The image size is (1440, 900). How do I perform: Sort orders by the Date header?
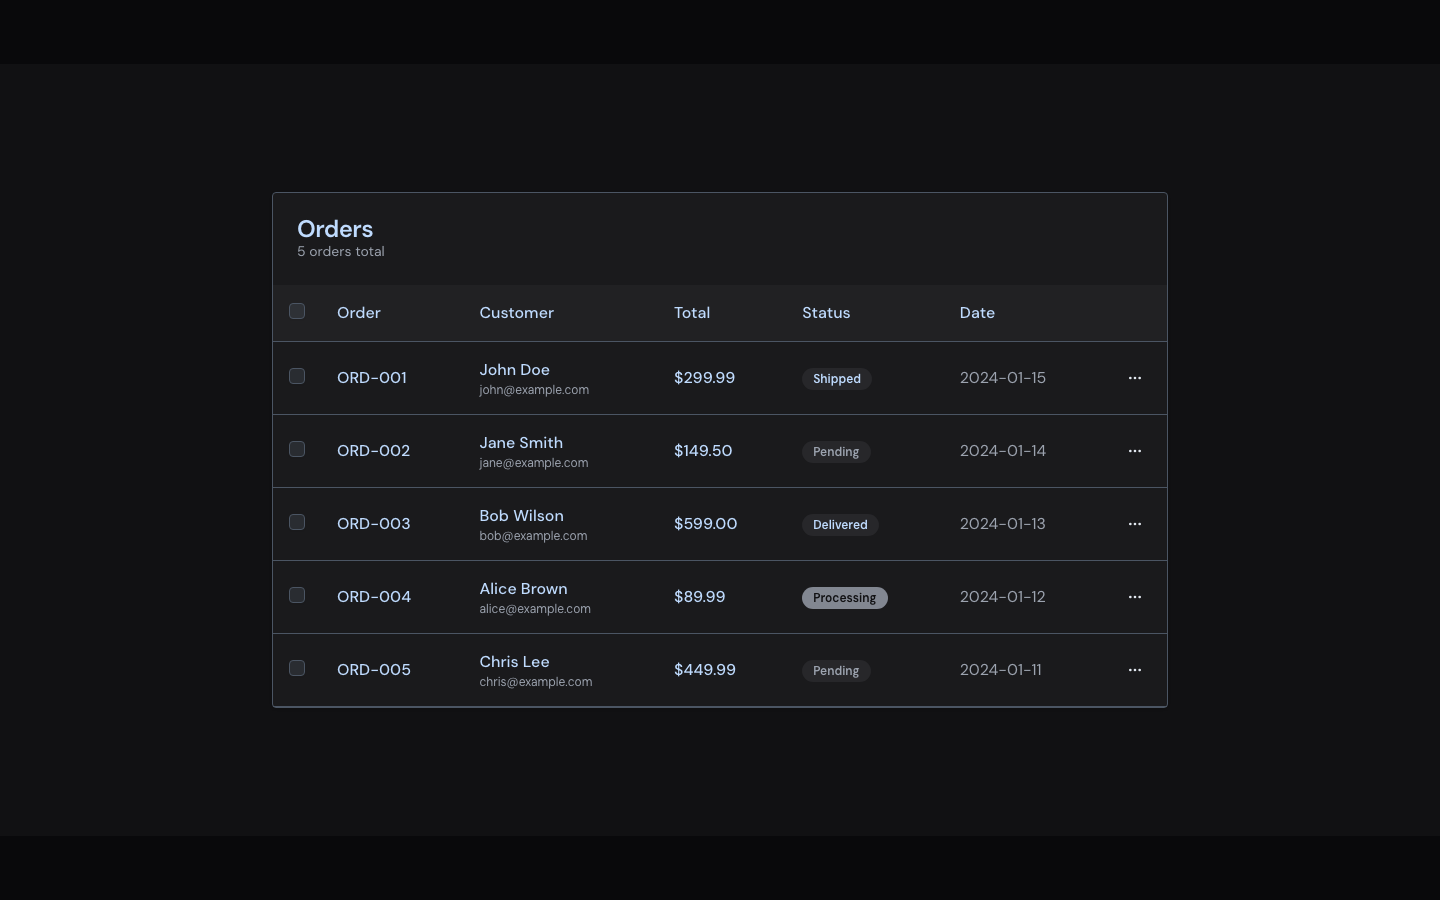[977, 313]
